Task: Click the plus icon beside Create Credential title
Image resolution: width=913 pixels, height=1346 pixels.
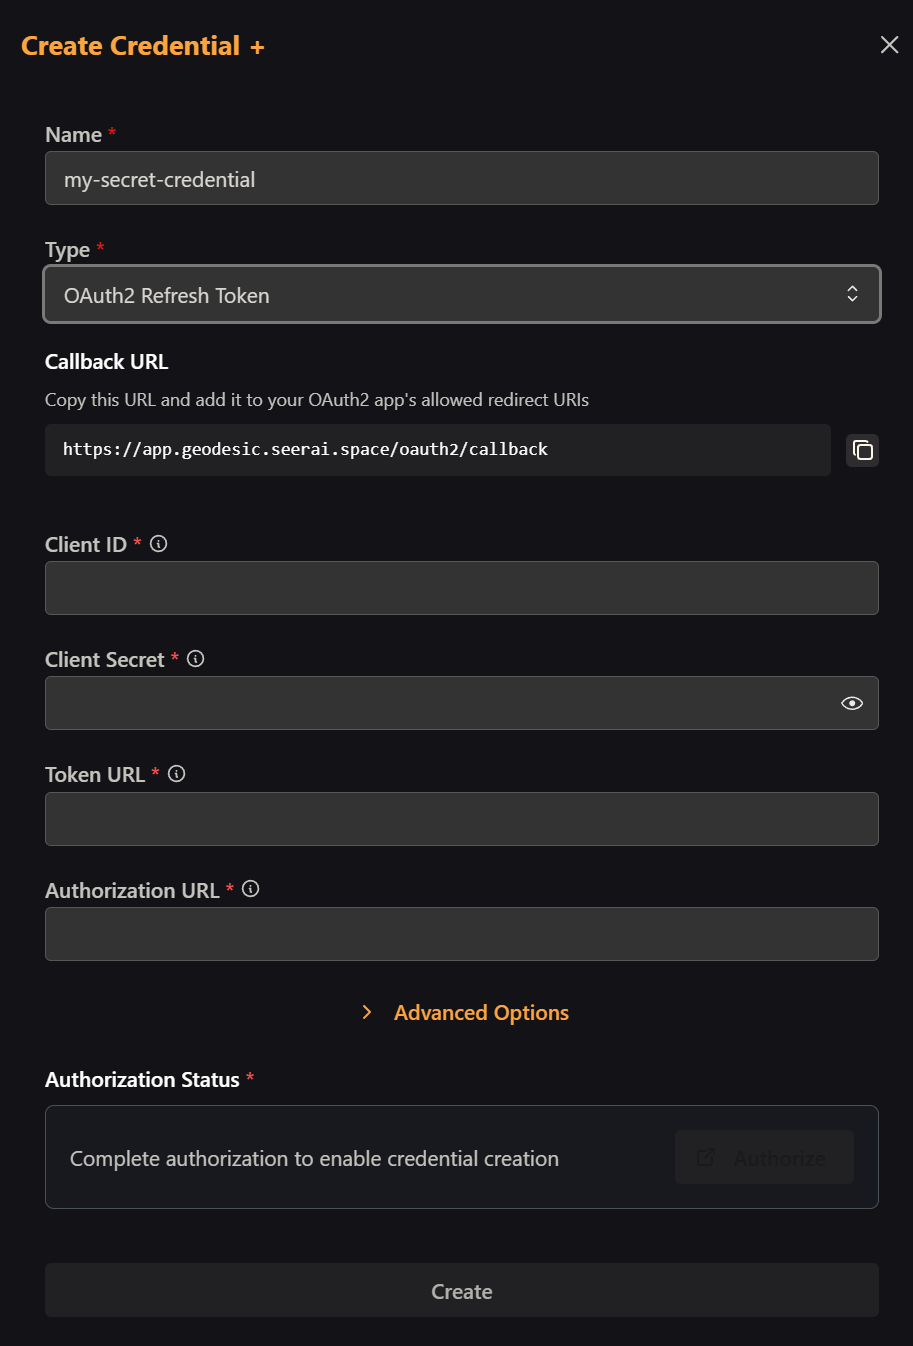Action: pyautogui.click(x=257, y=47)
